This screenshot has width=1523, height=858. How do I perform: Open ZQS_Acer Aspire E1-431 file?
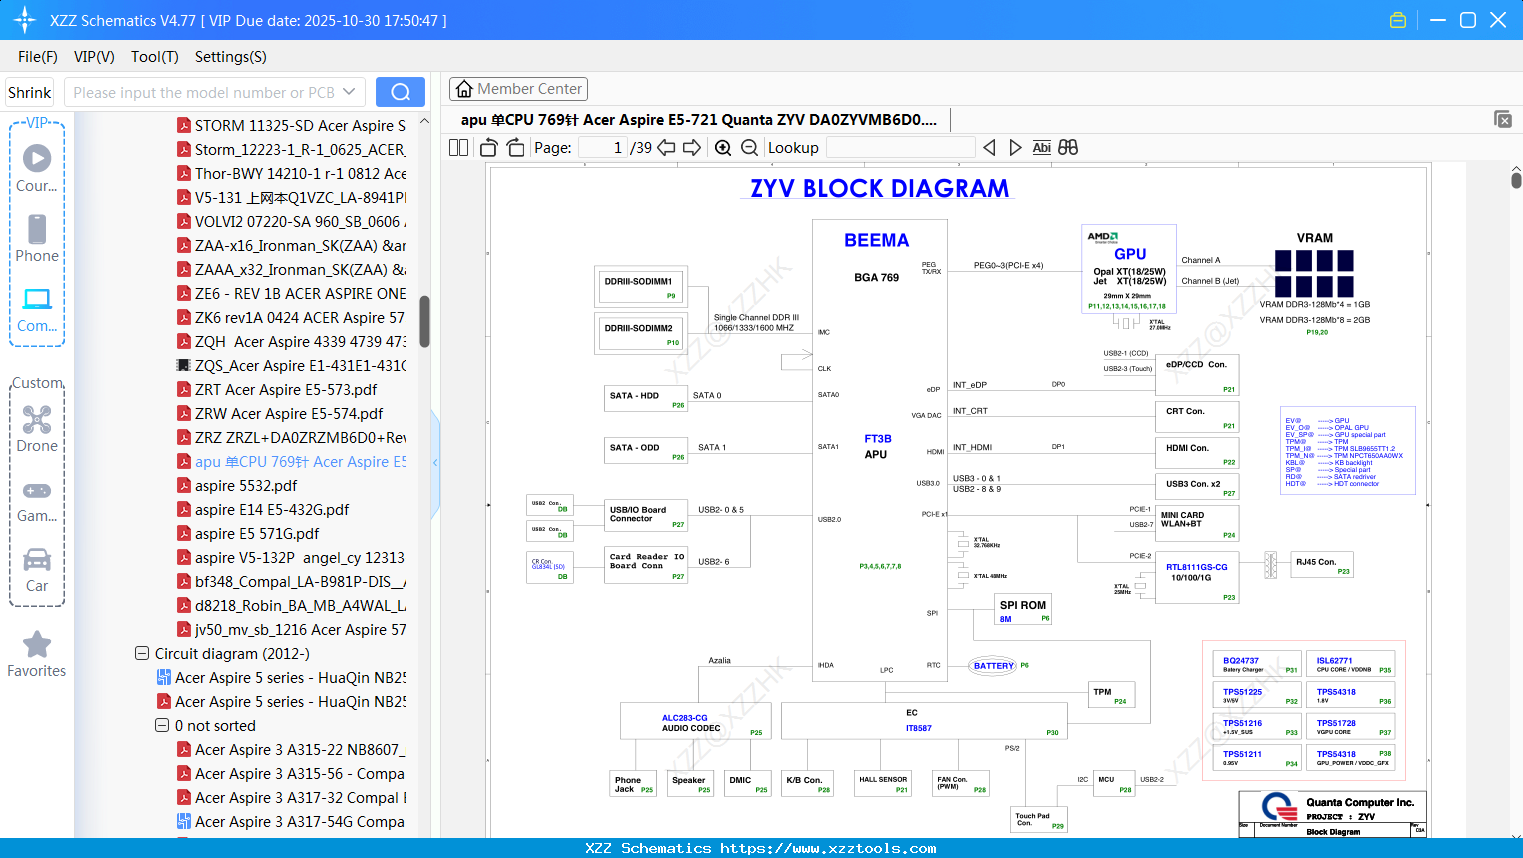pos(291,366)
